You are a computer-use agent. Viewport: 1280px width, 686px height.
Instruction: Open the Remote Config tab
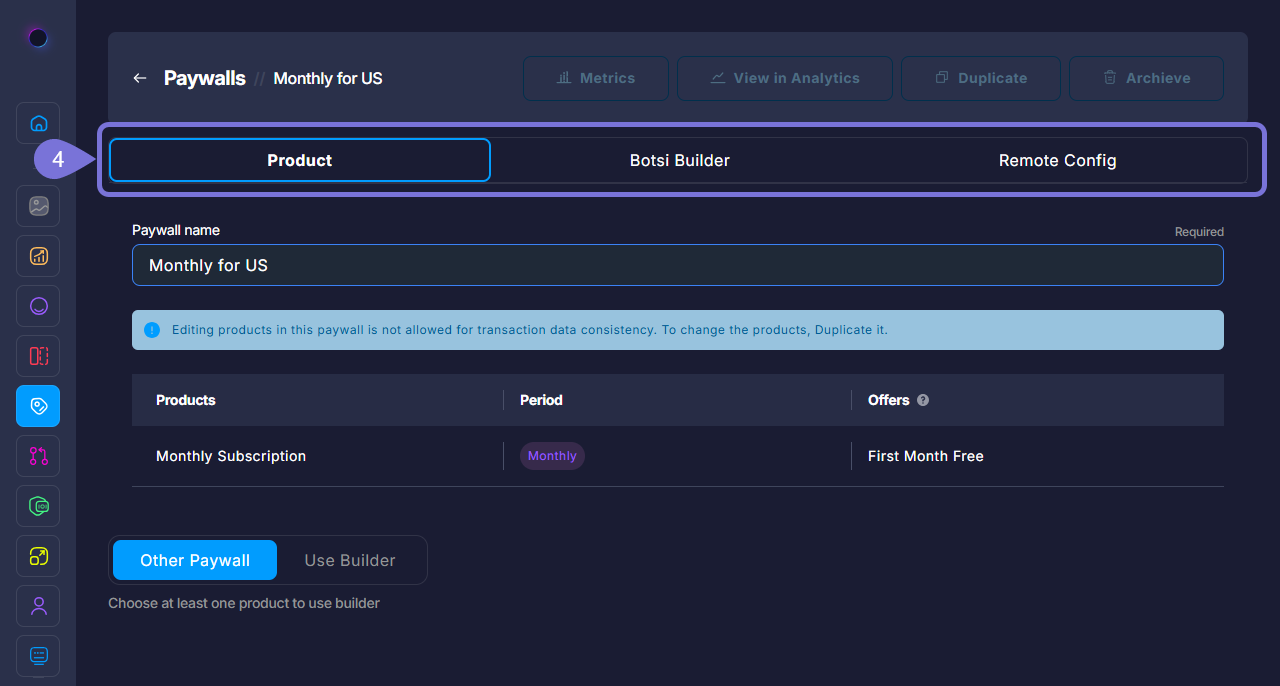point(1057,160)
